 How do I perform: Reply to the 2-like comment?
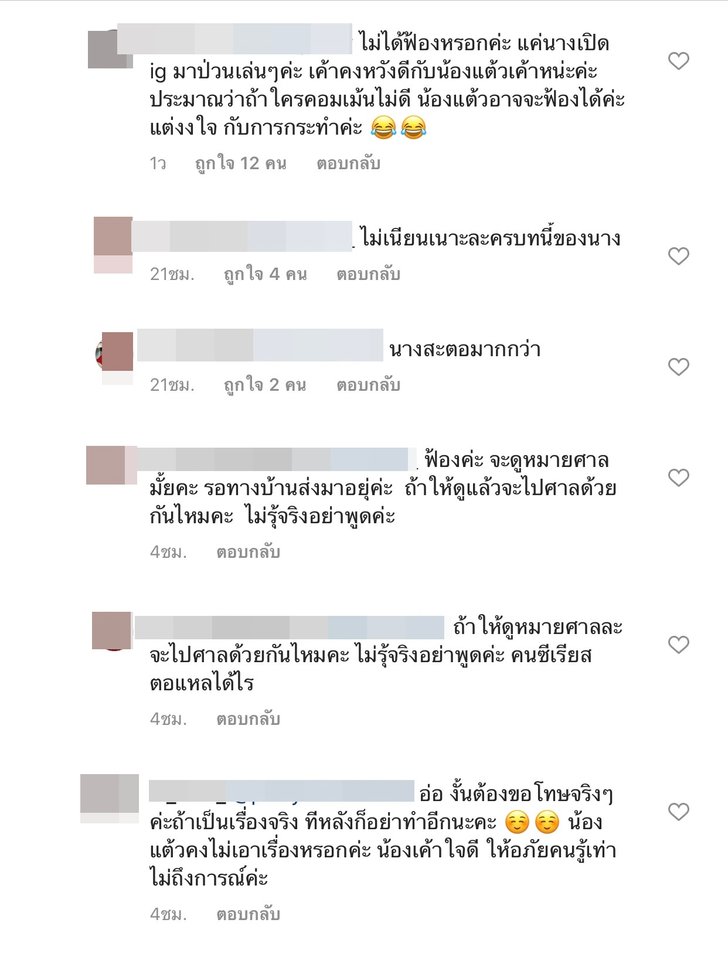[x=368, y=385]
